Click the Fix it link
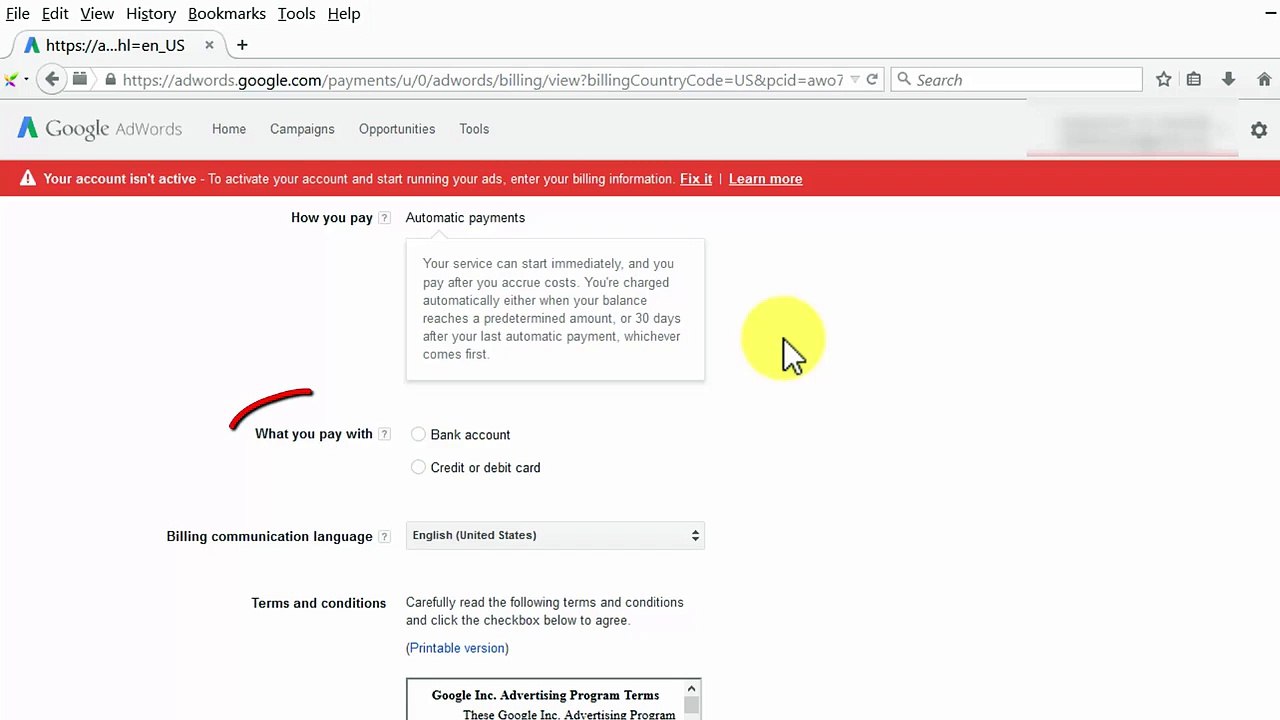Screen dimensions: 1280x720 [x=696, y=179]
